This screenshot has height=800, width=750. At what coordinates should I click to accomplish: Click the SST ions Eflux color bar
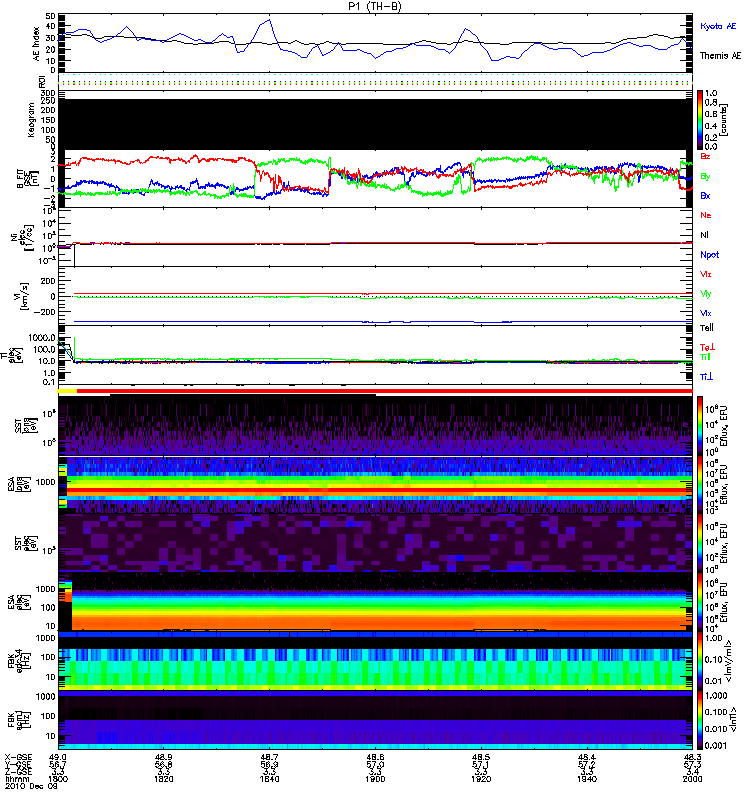coord(700,426)
